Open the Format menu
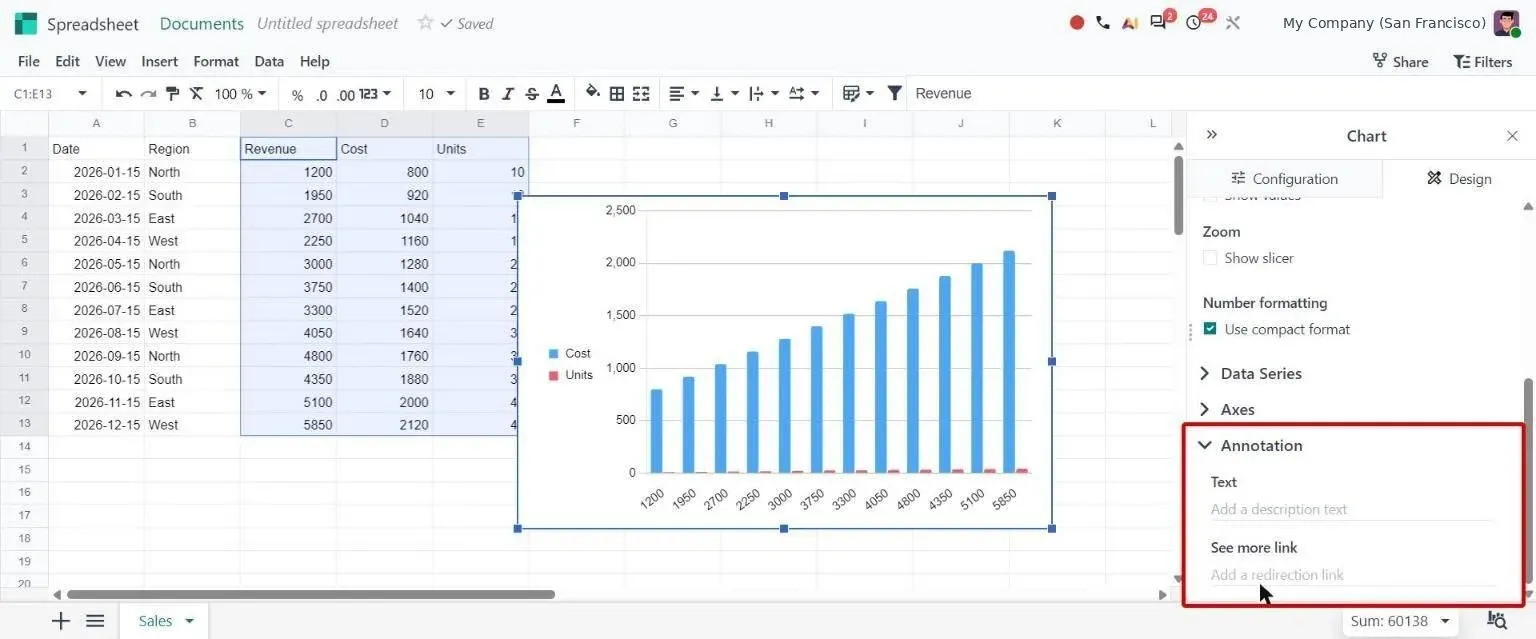Viewport: 1536px width, 639px height. coord(216,61)
